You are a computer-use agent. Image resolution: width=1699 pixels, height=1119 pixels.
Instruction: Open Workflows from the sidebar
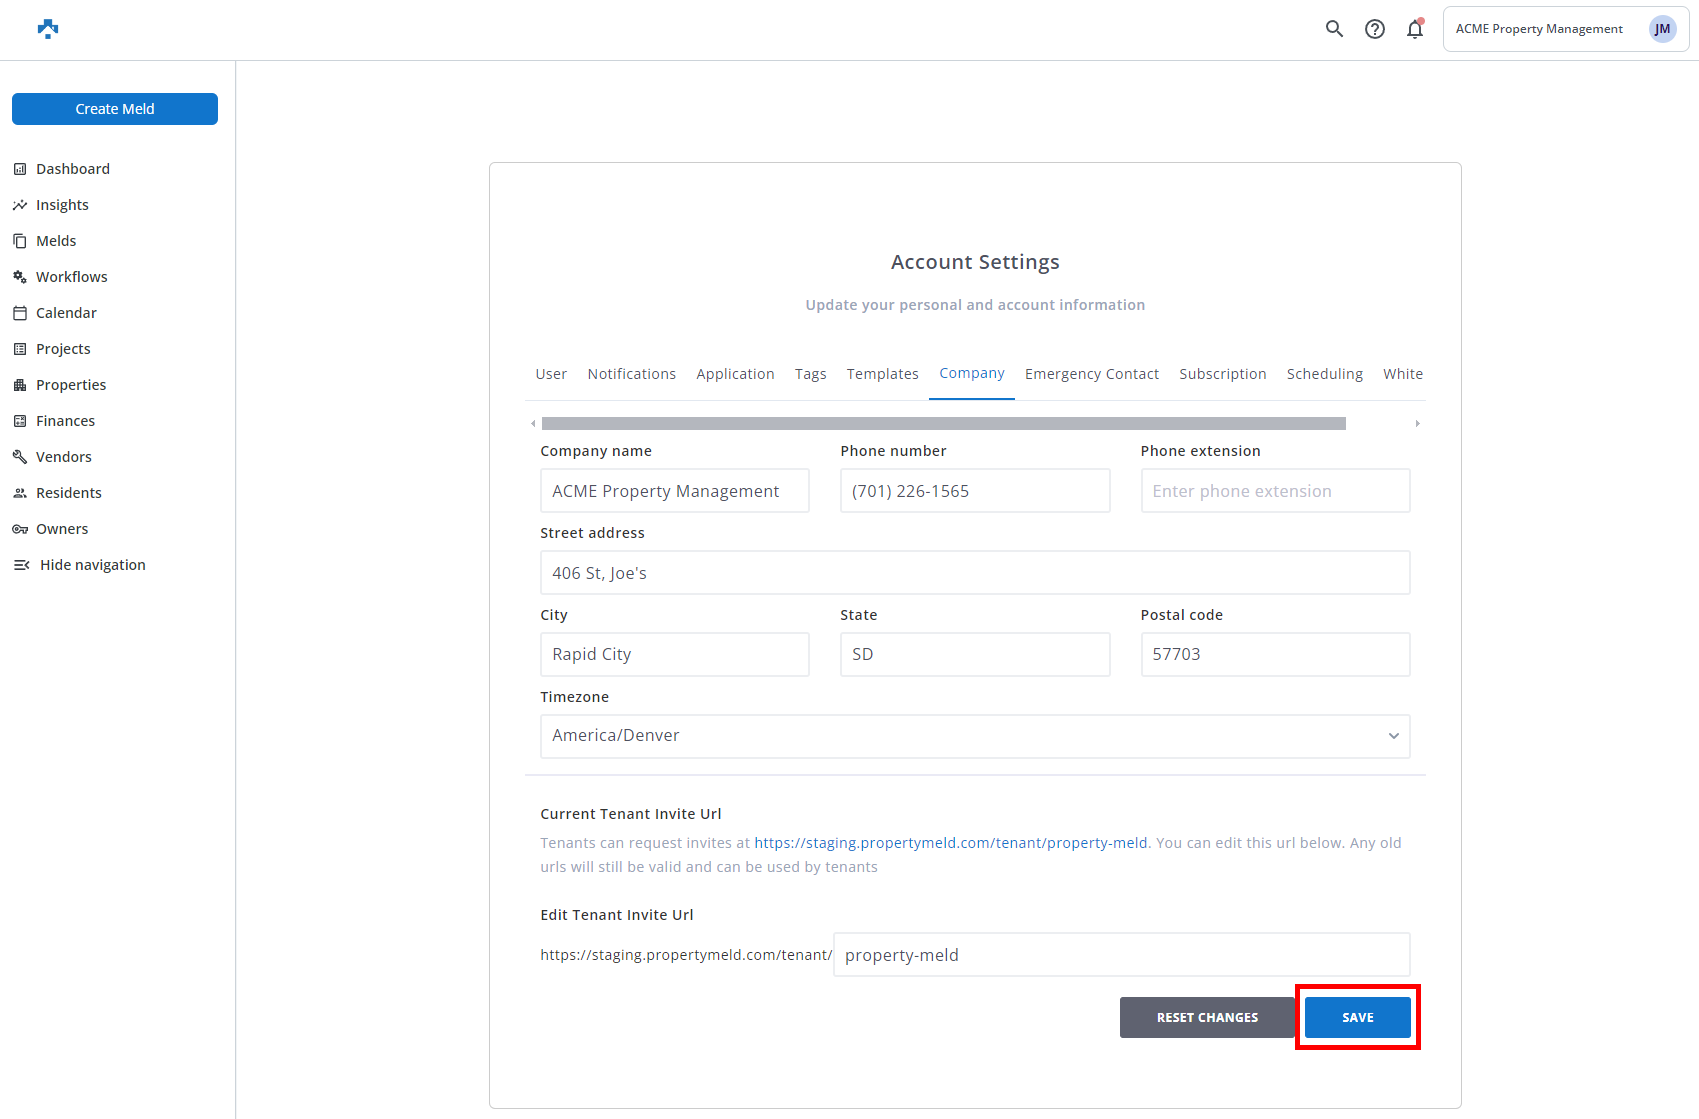point(71,277)
